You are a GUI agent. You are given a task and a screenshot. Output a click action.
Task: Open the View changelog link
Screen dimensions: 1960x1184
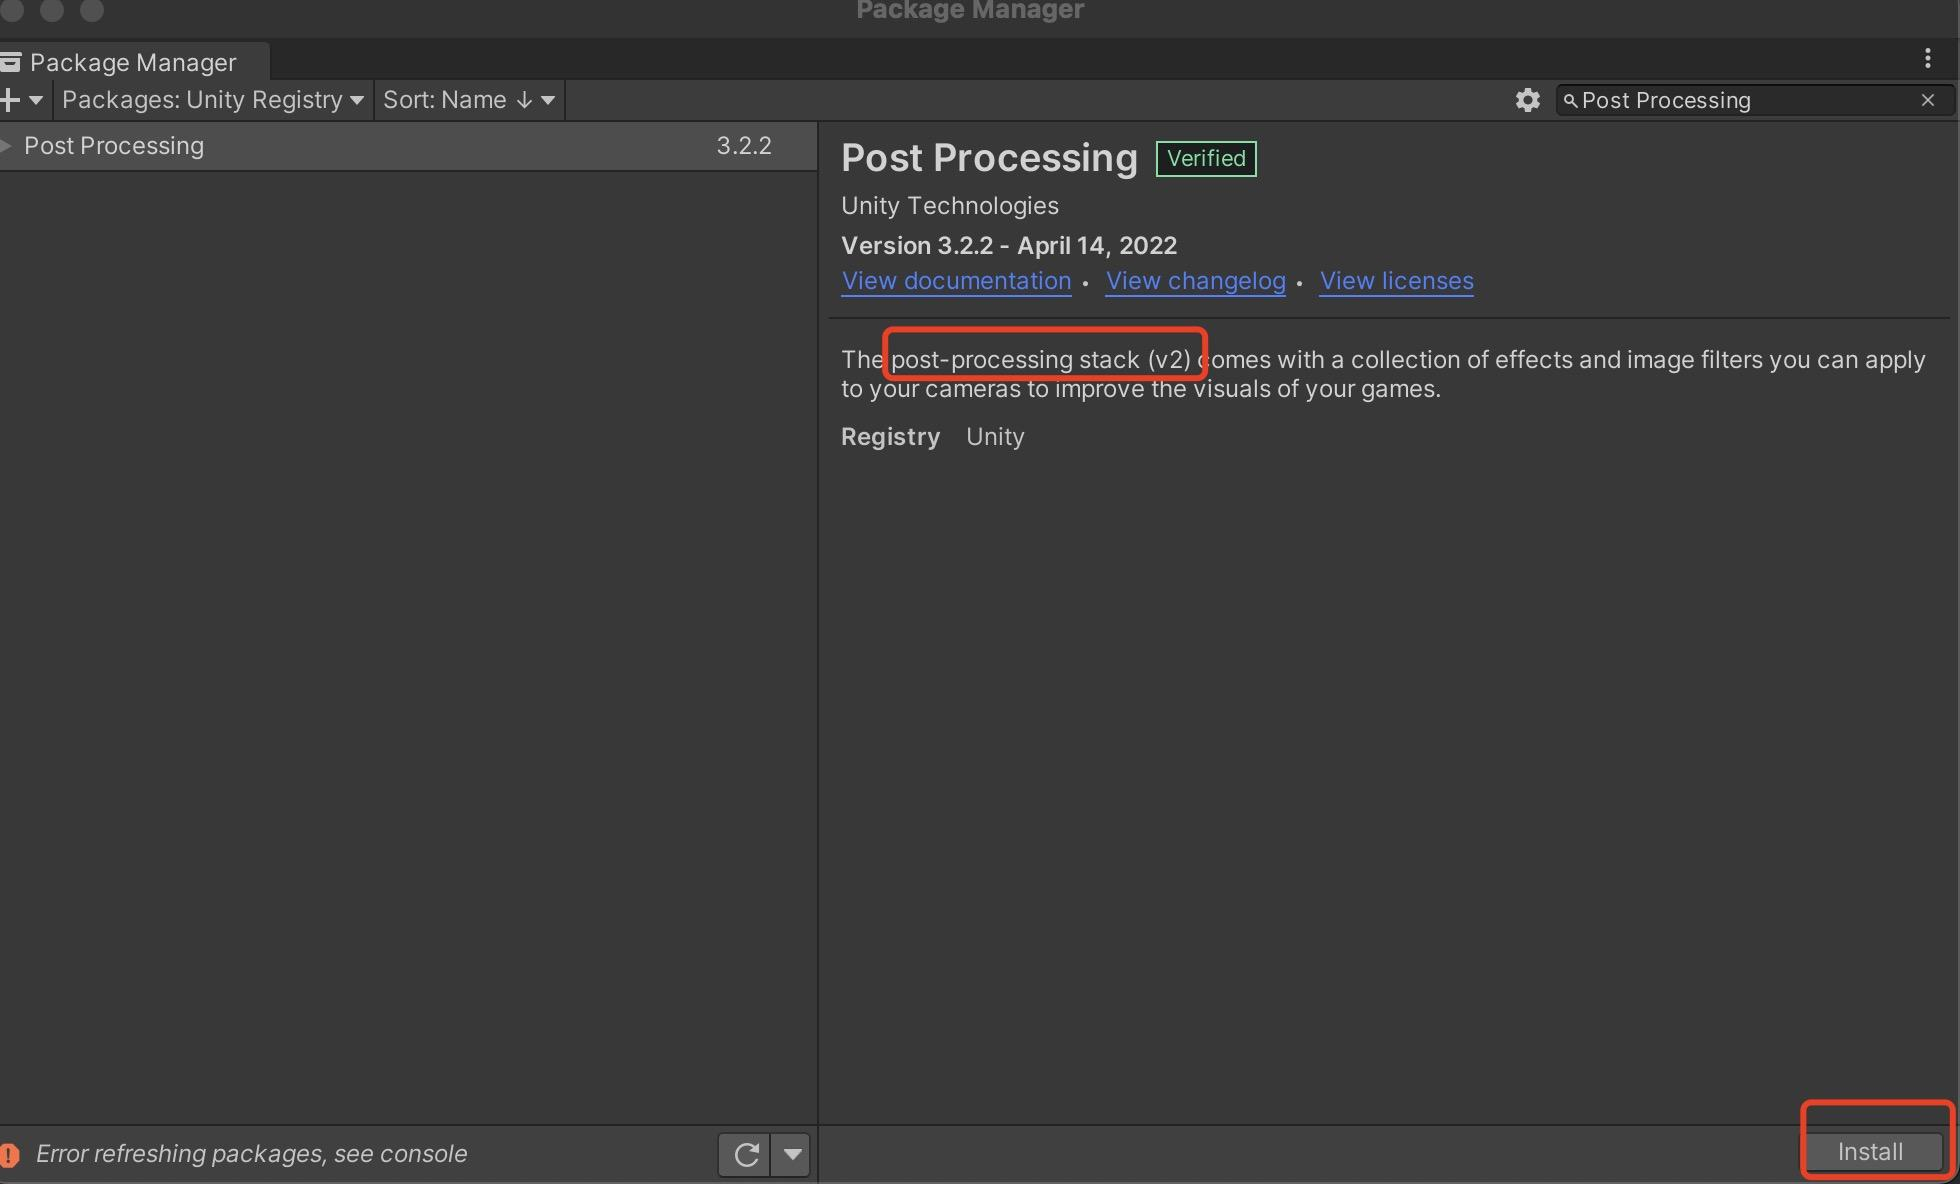point(1195,281)
